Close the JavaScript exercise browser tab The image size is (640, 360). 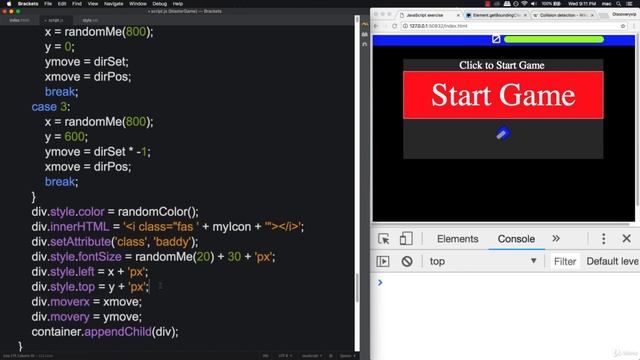click(458, 15)
